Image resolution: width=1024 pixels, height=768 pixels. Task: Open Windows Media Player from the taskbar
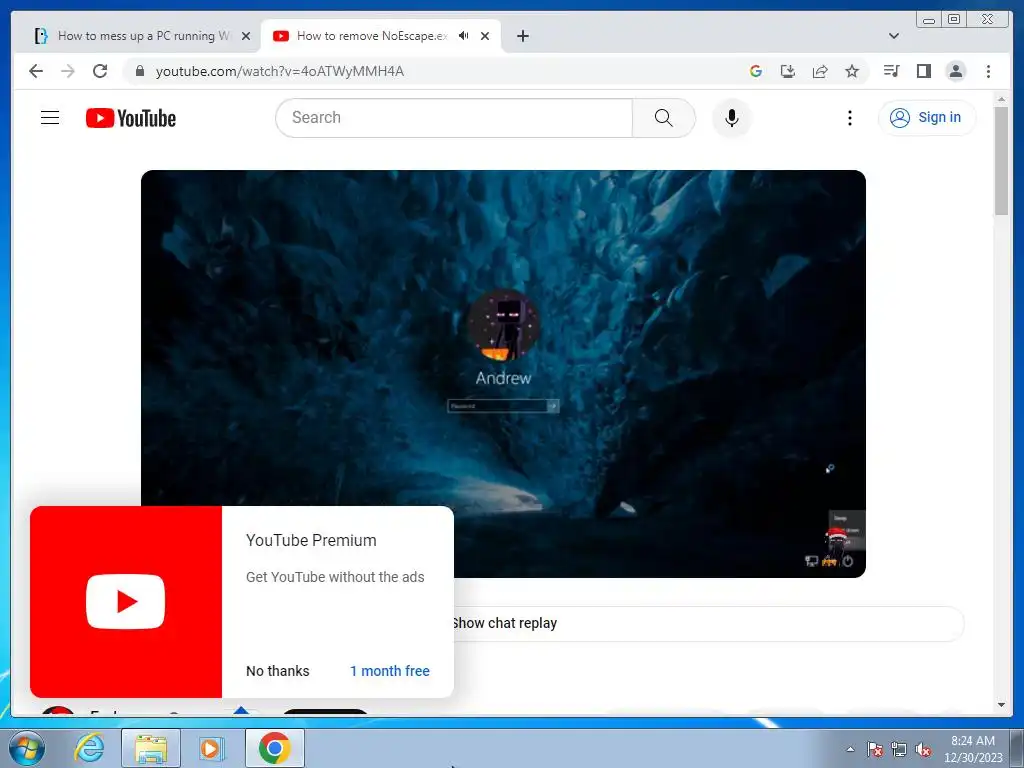[211, 748]
